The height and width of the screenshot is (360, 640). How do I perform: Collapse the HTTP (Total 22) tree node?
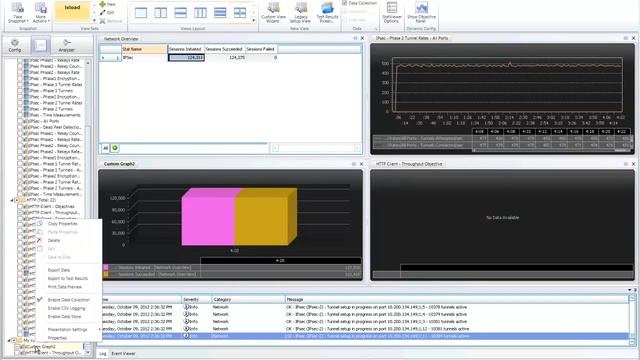click(x=11, y=200)
